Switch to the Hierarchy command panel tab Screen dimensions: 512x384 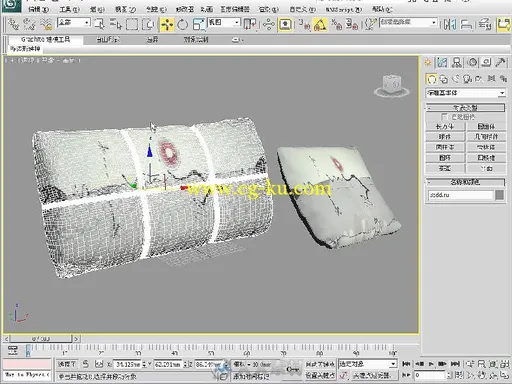point(457,62)
